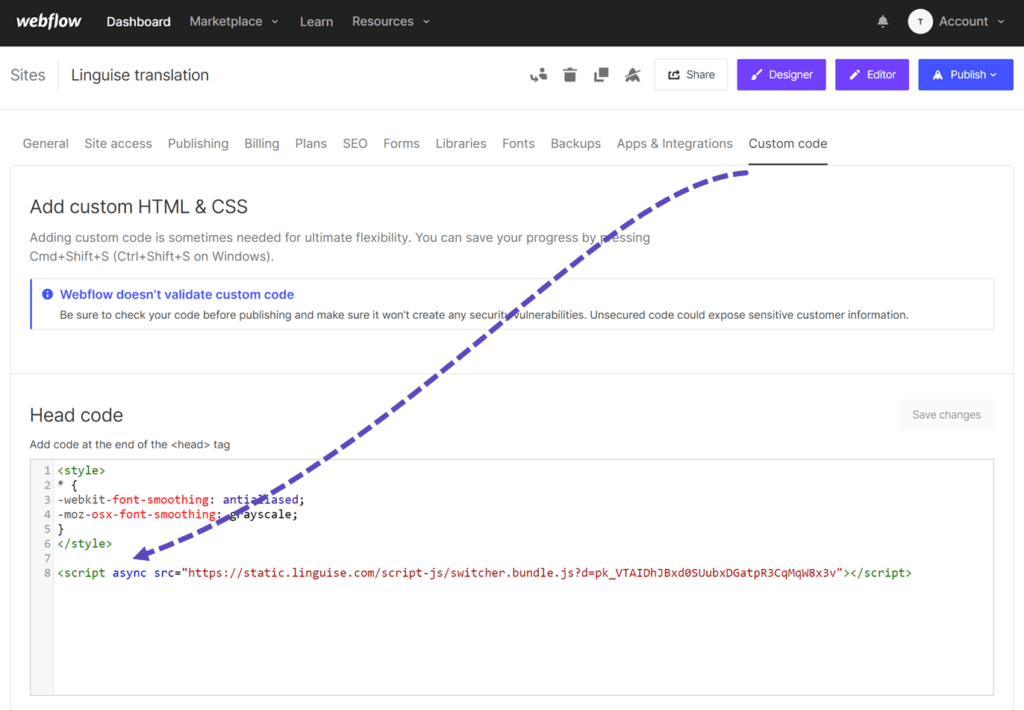Click the Share export icon
Screen dimensions: 1024x710
coord(676,74)
